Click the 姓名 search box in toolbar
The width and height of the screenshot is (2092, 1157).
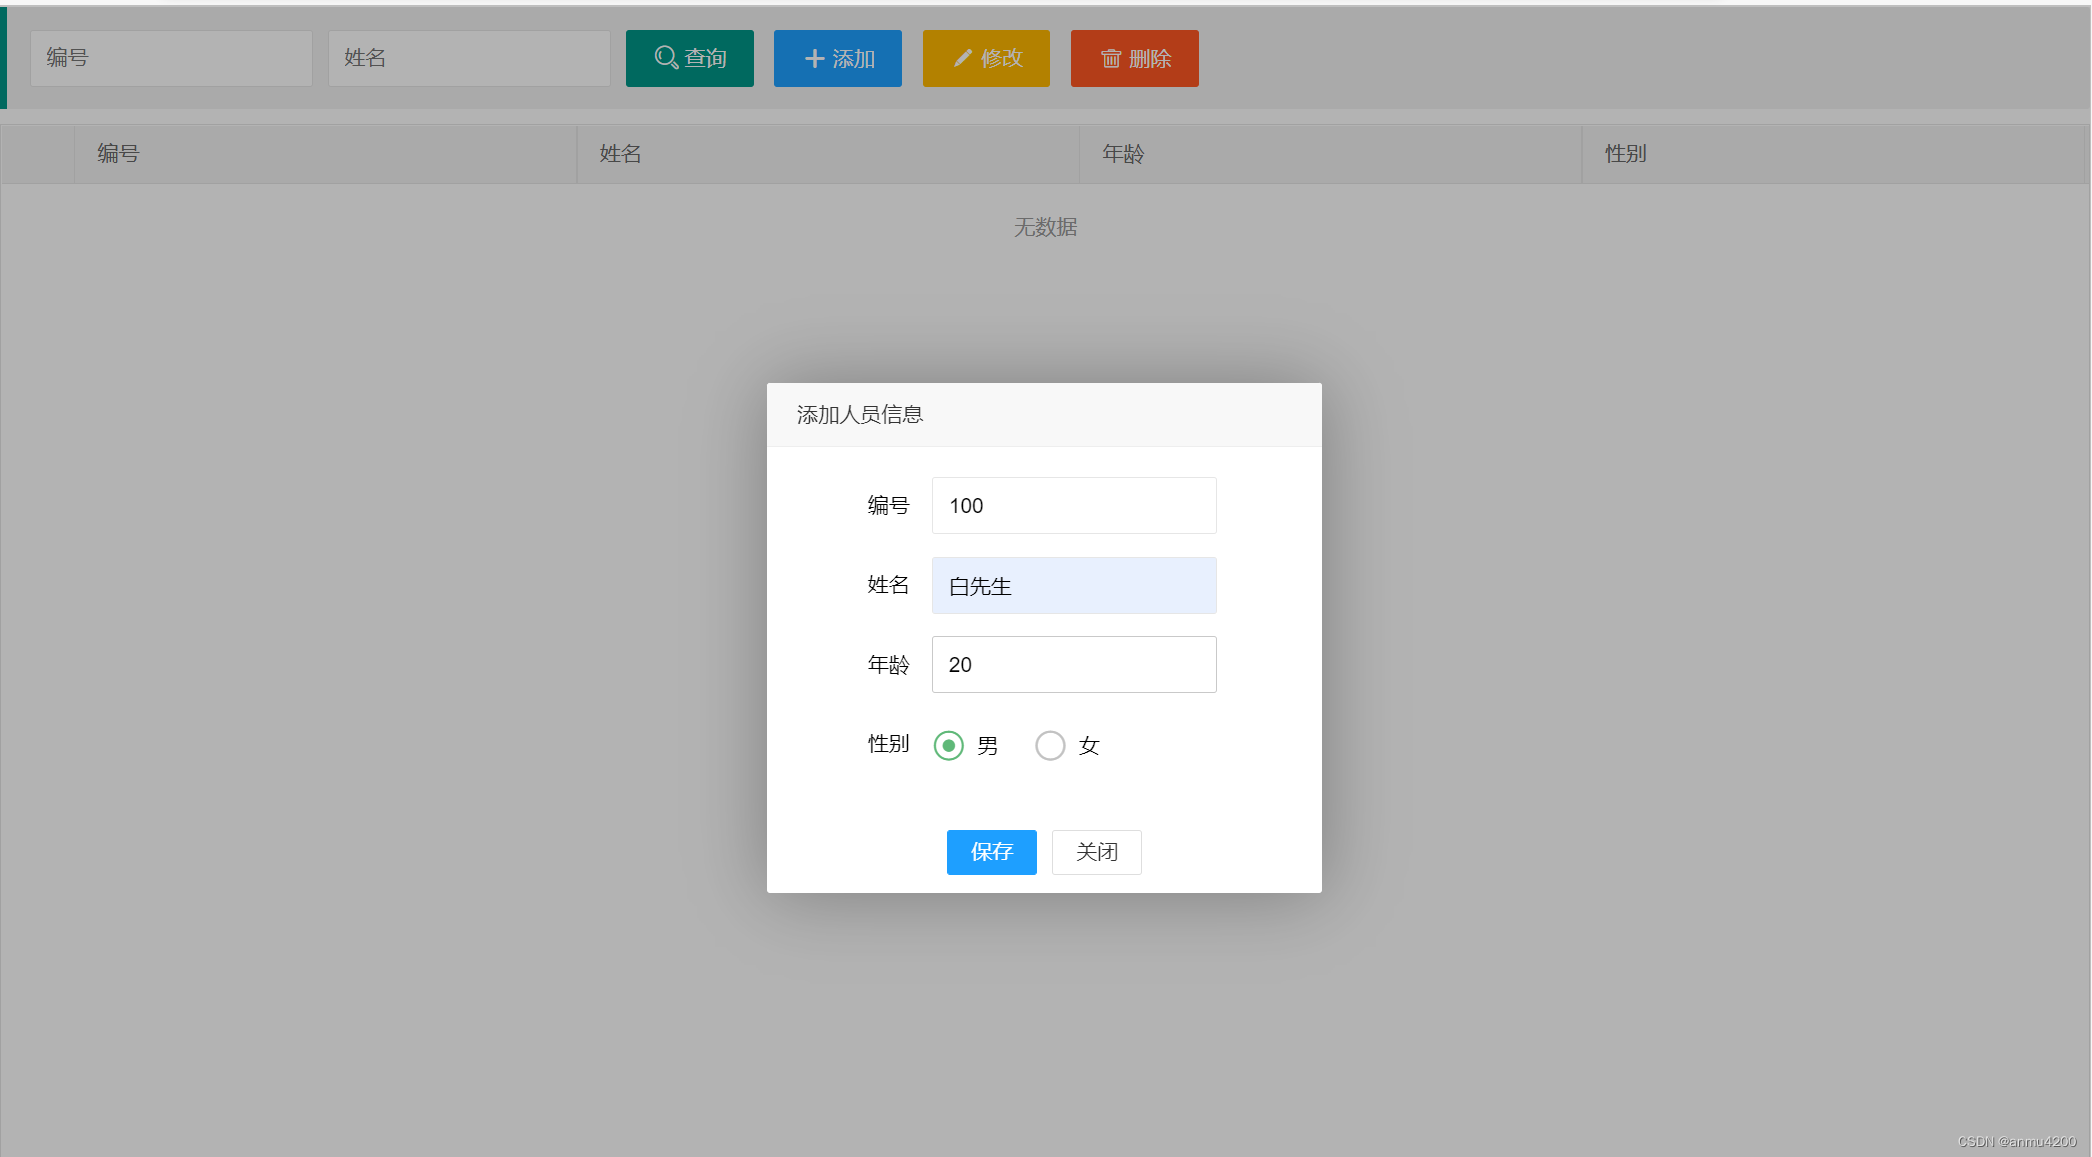(469, 58)
